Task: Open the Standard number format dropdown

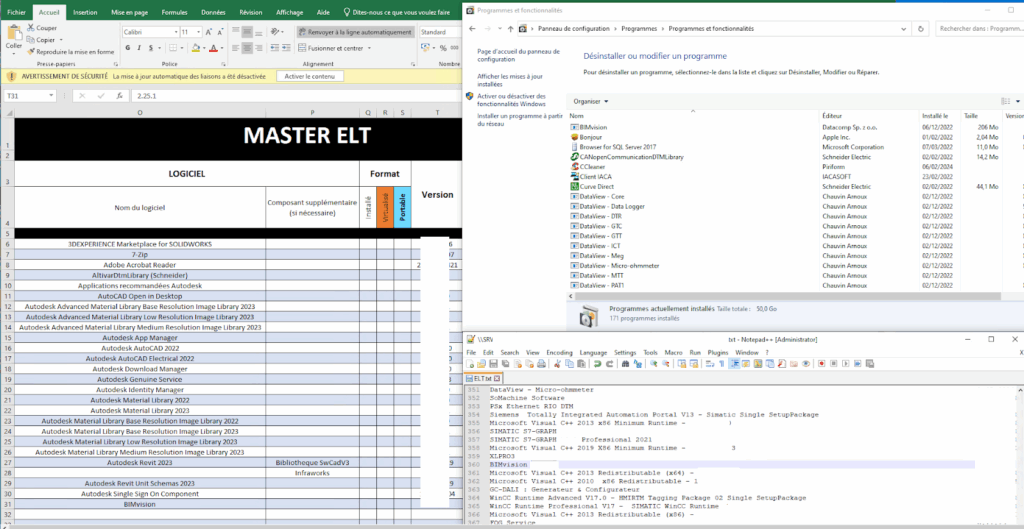Action: 440,32
